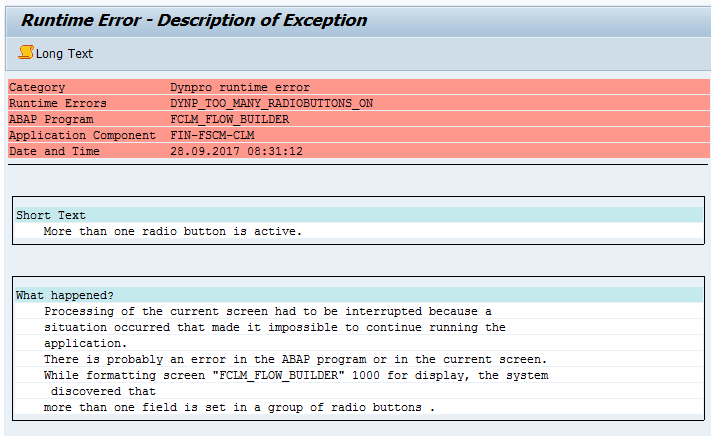The image size is (711, 436).
Task: Select the Runtime Errors label
Action: 58,103
